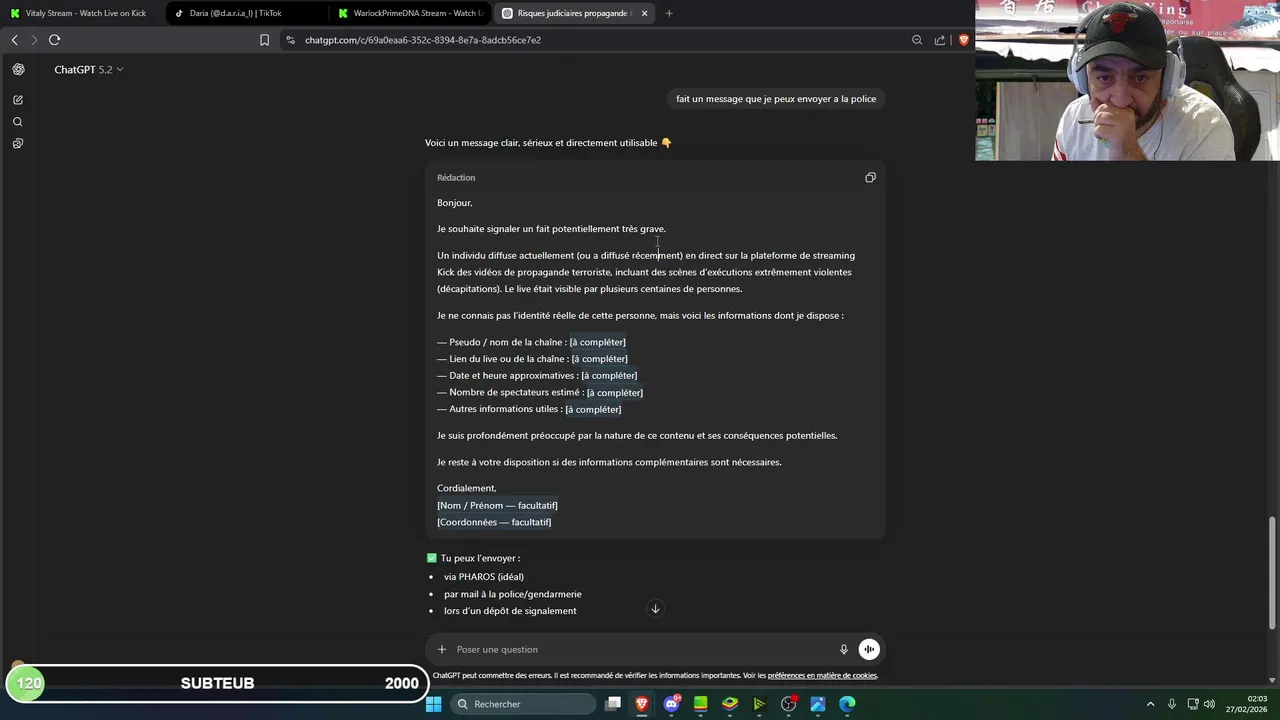Jump to bottom using down-arrow button

[655, 609]
